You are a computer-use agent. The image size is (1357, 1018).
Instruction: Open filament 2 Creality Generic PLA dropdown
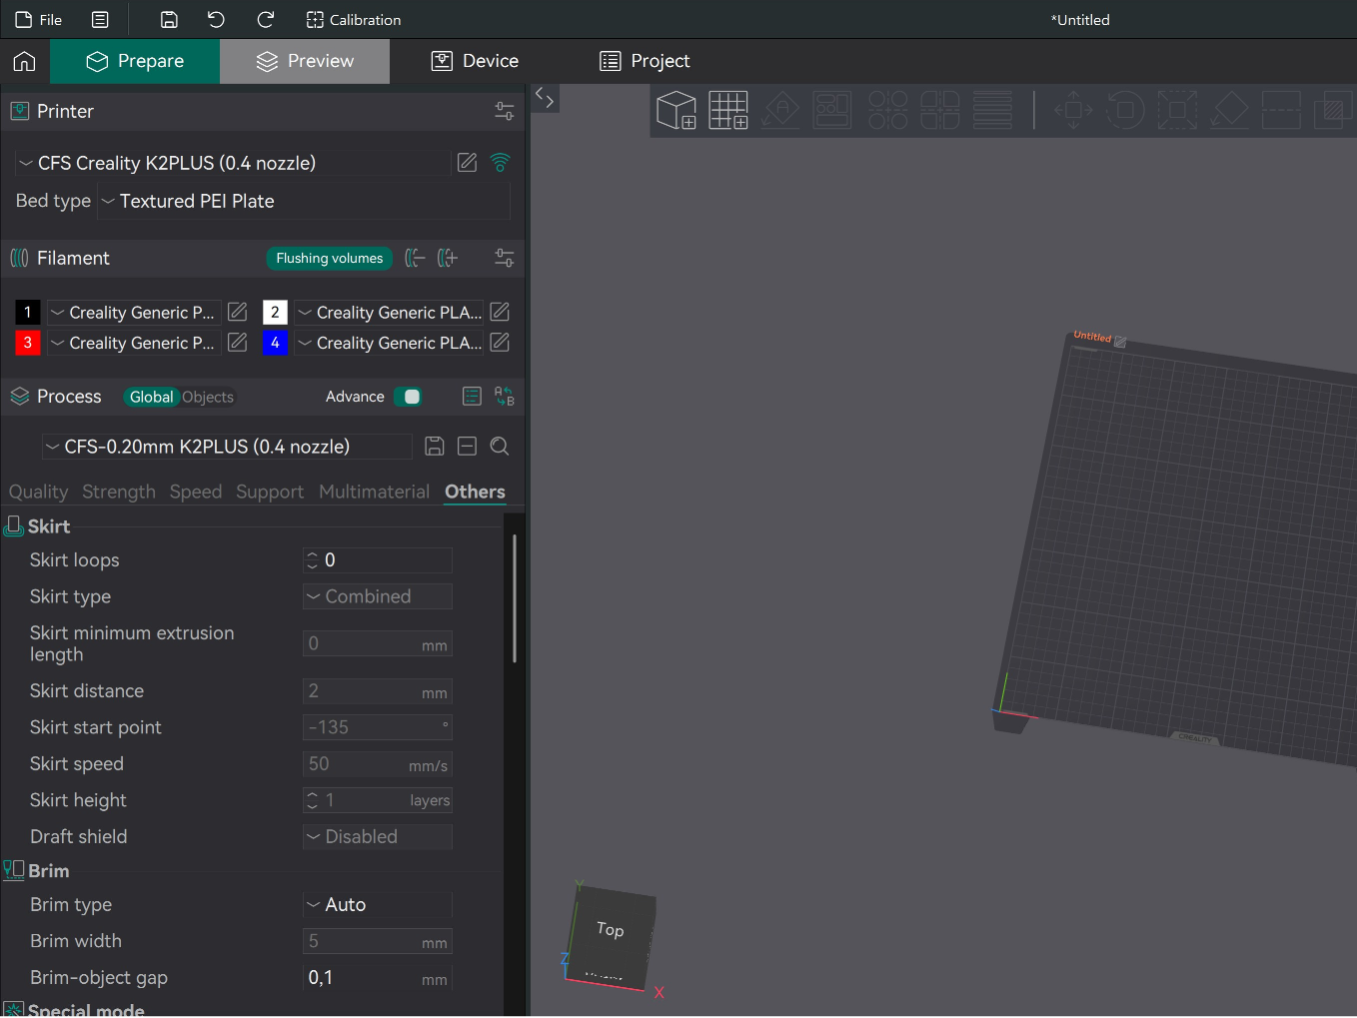(x=390, y=312)
